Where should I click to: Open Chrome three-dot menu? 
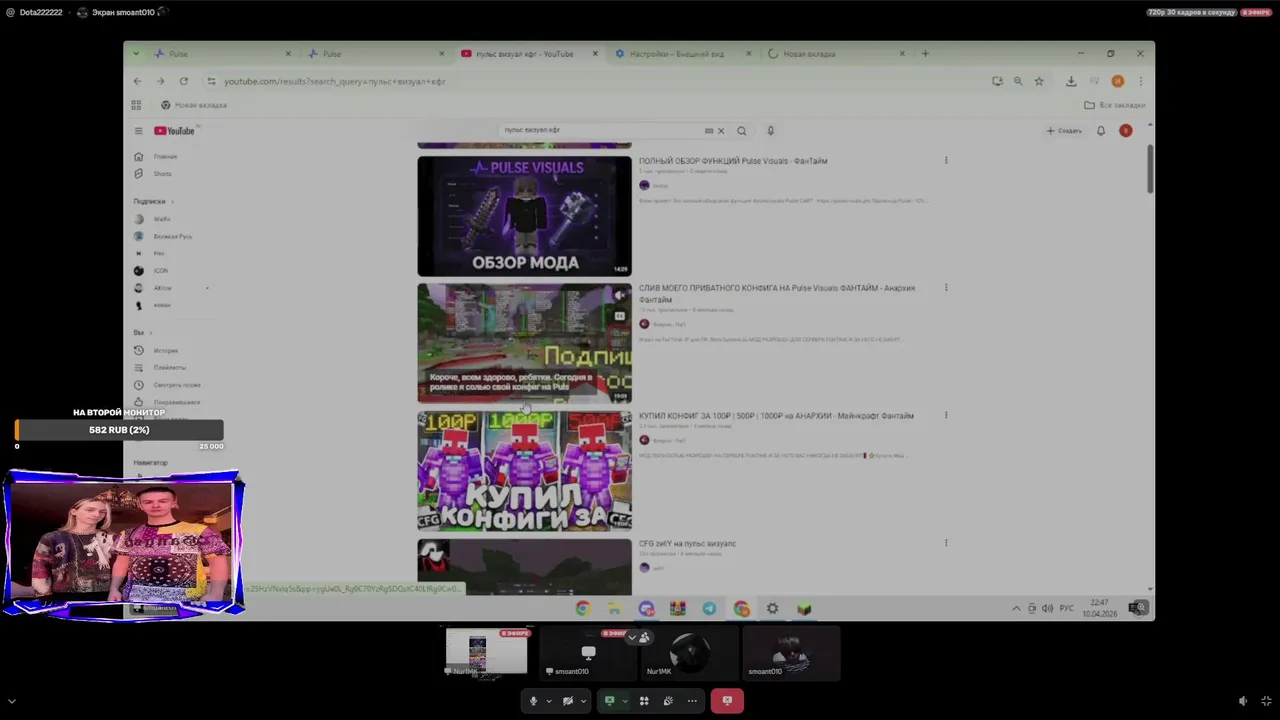(1140, 81)
